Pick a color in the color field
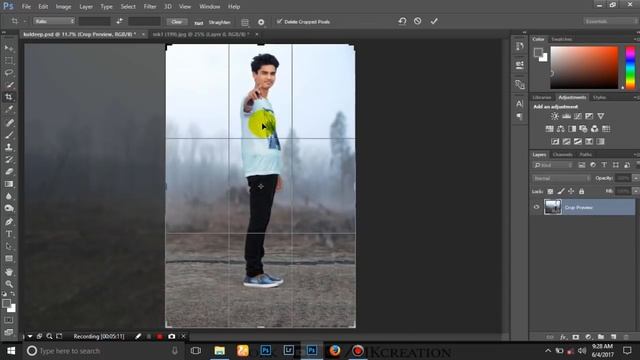Viewport: 640px width, 360px height. click(584, 67)
